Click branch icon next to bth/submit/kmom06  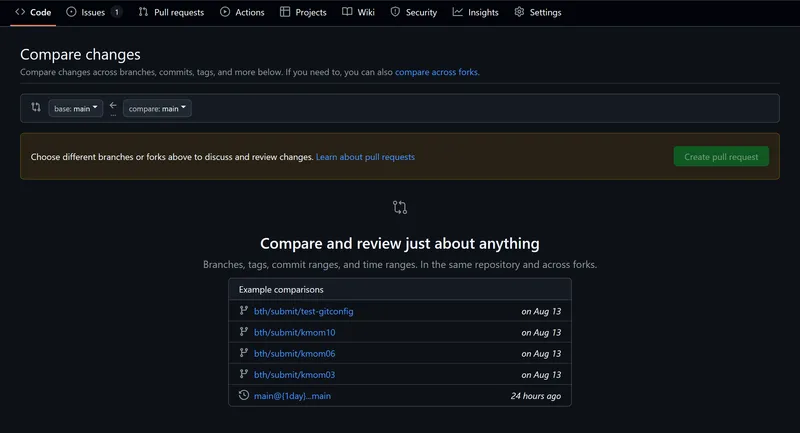(x=244, y=353)
